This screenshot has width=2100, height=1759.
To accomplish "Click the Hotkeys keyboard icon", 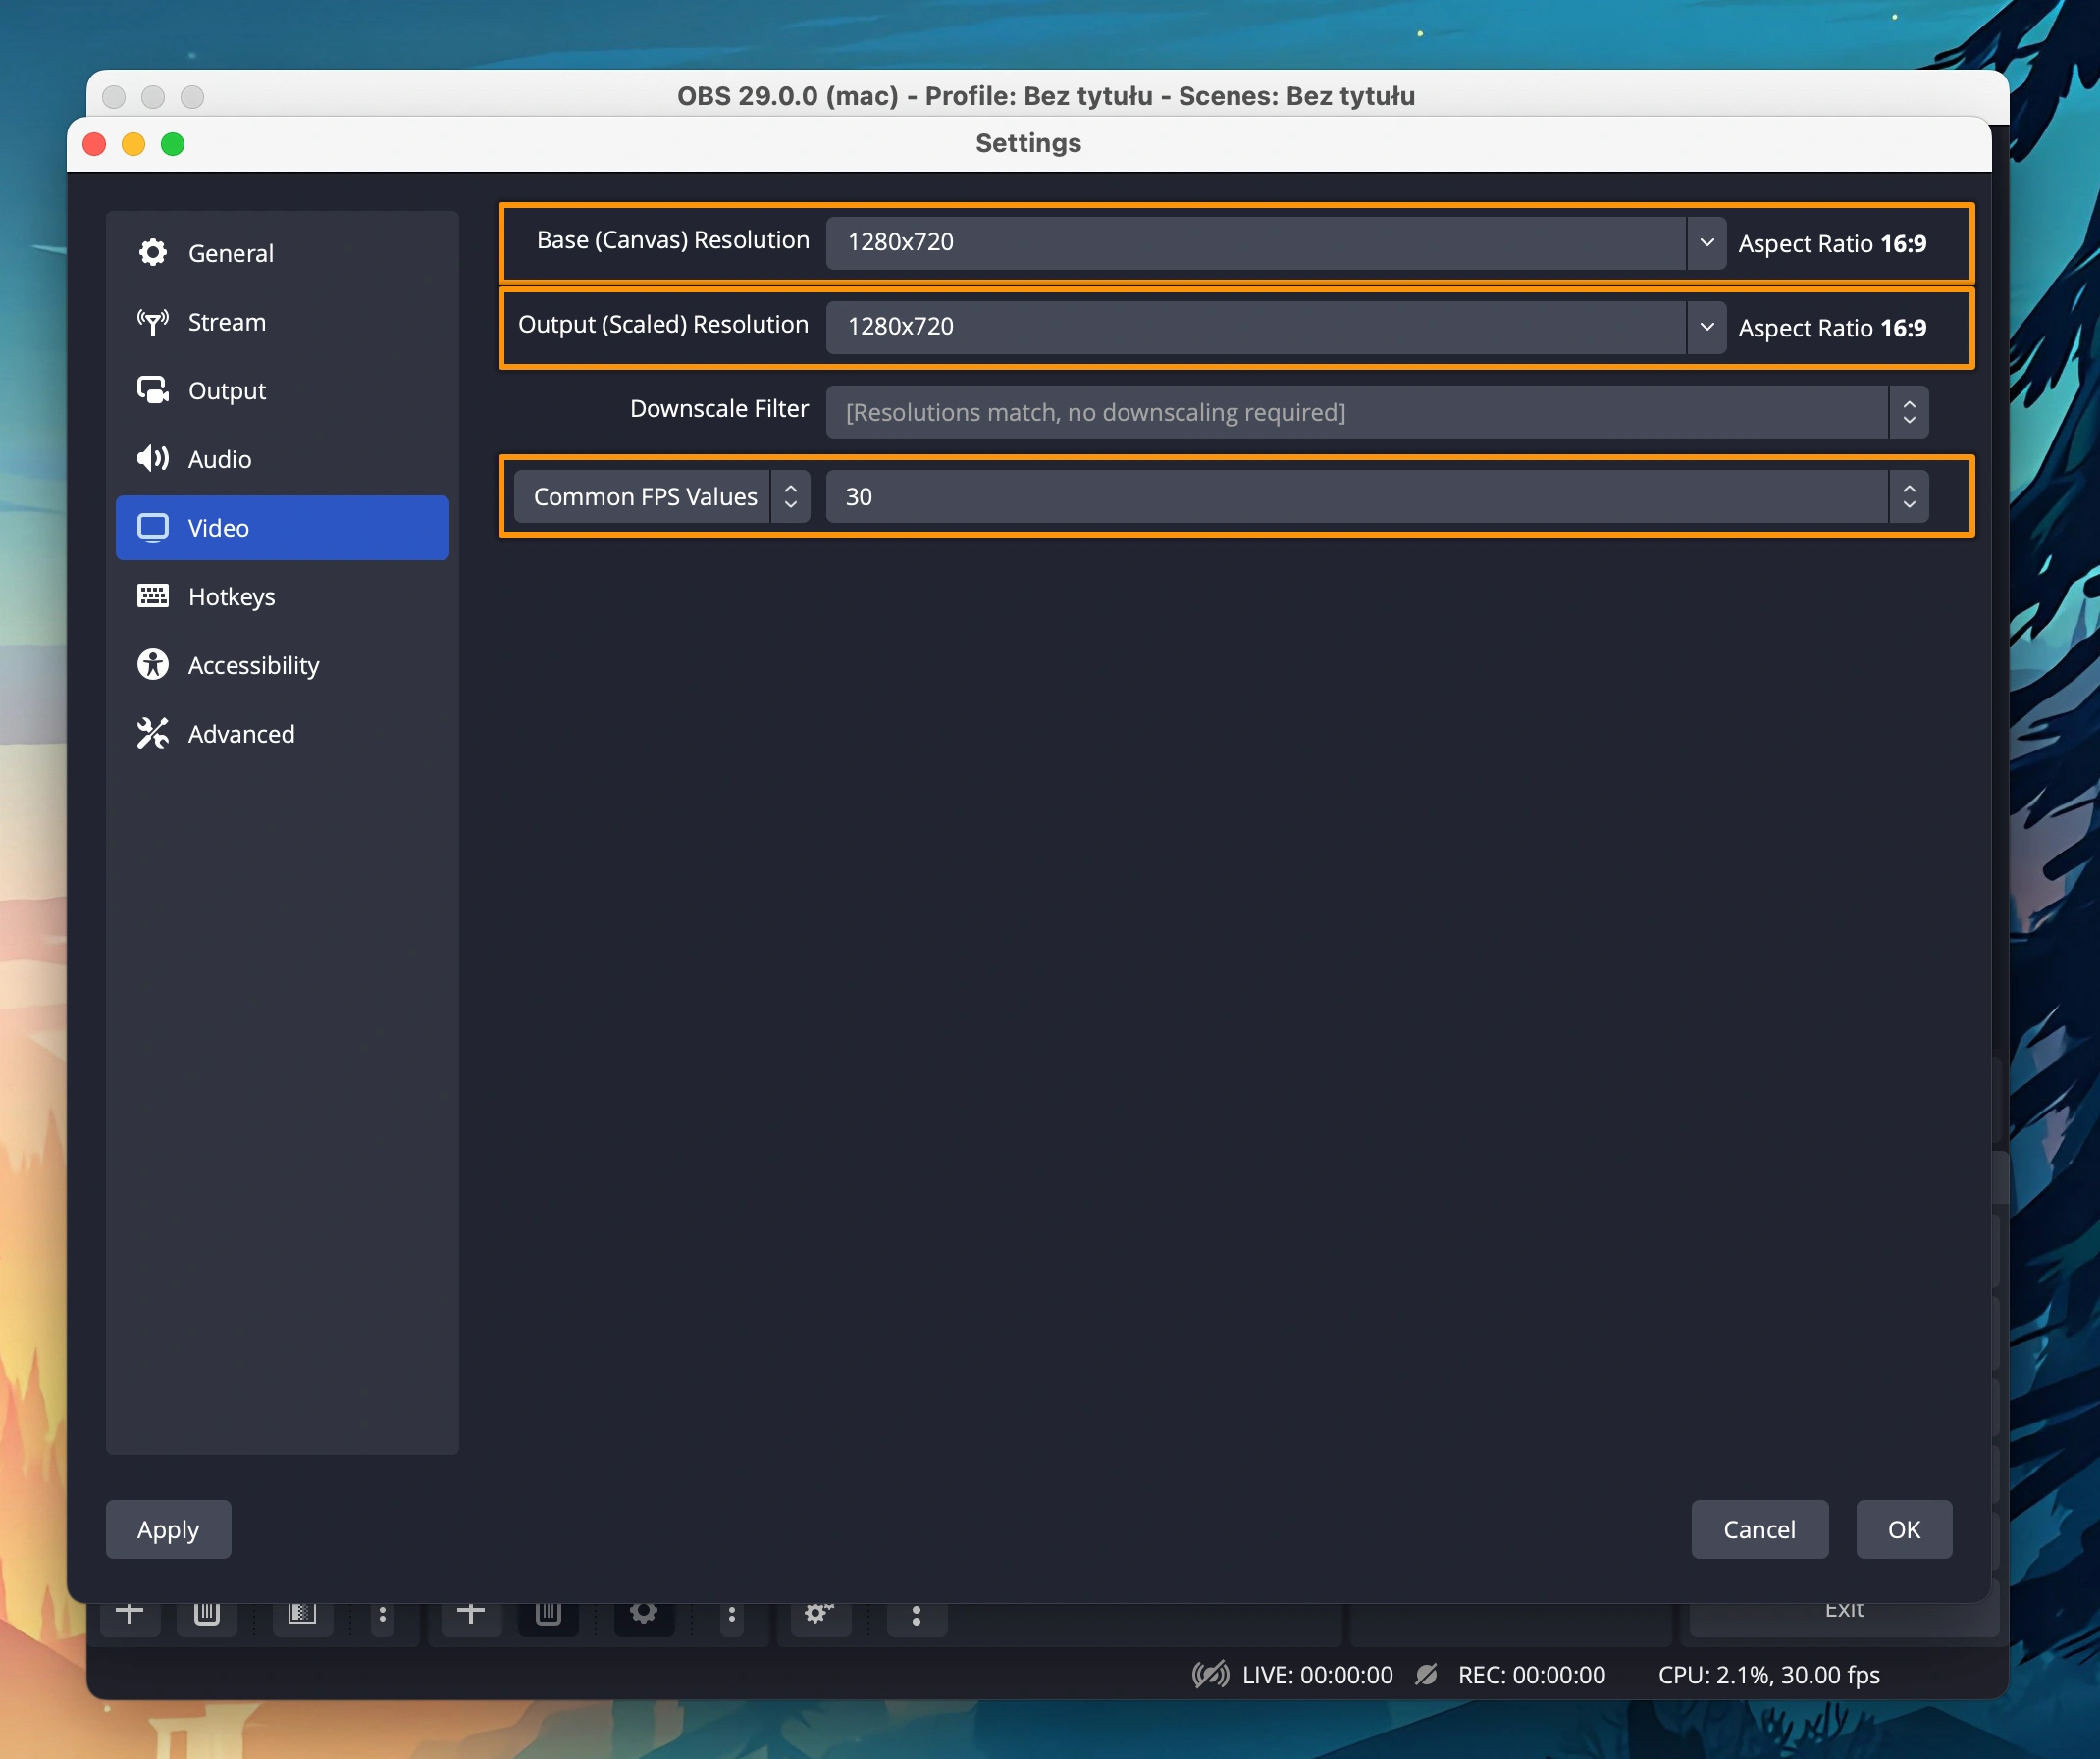I will [153, 596].
